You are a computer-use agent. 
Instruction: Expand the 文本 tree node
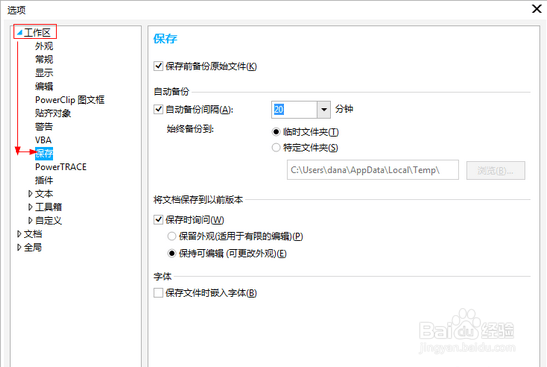point(30,194)
